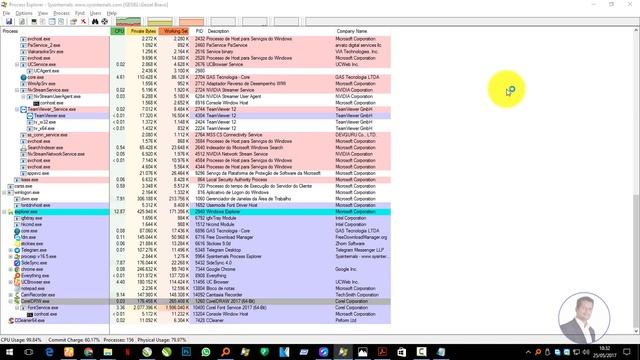Open the Process menu
The image size is (640, 360).
click(62, 13)
